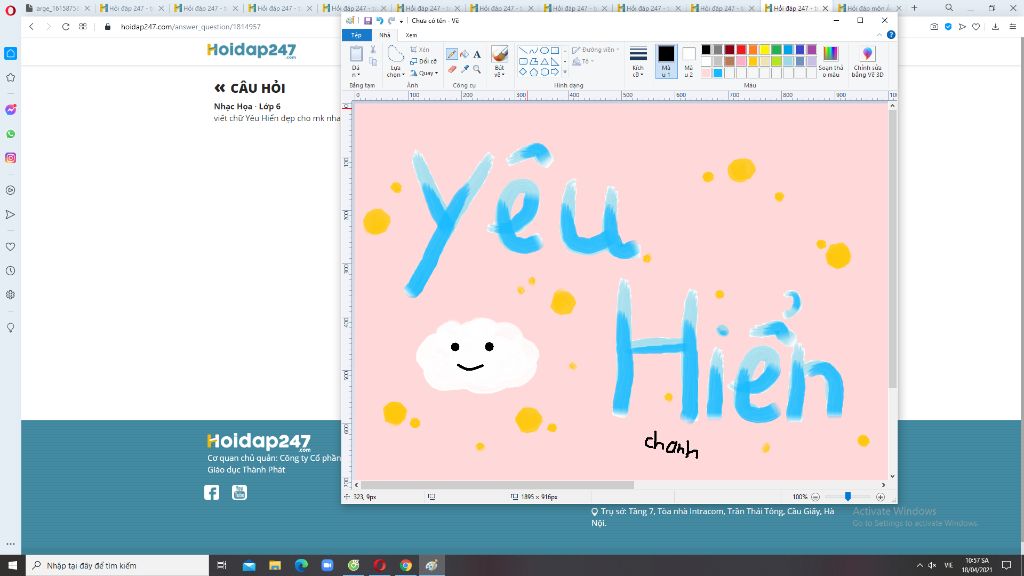The height and width of the screenshot is (576, 1024).
Task: Choose the line shape
Action: pyautogui.click(x=523, y=50)
